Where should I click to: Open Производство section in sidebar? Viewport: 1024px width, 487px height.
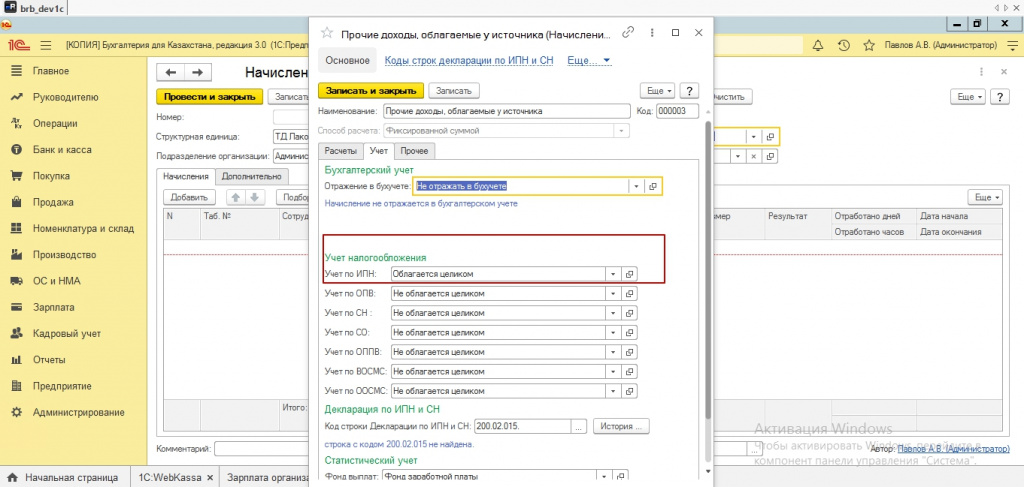(65, 255)
